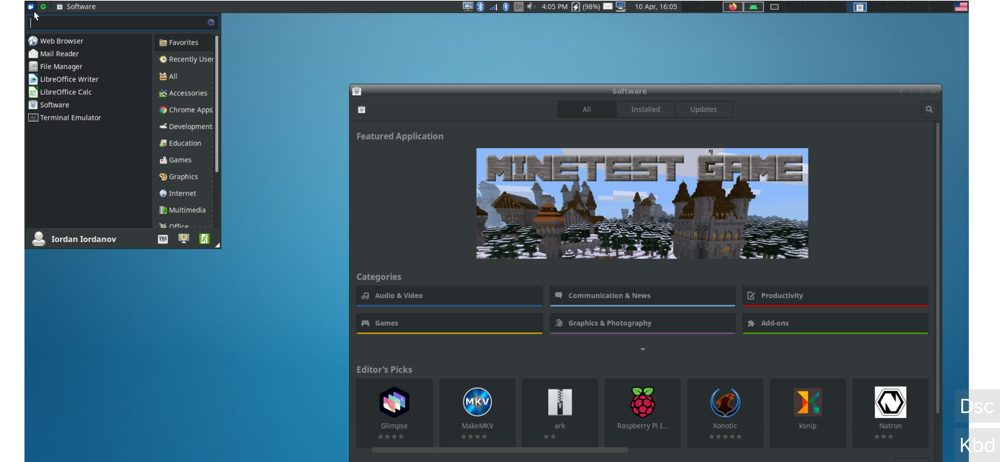Open the MakeMKV app tile
This screenshot has height=462, width=1000.
pos(477,413)
